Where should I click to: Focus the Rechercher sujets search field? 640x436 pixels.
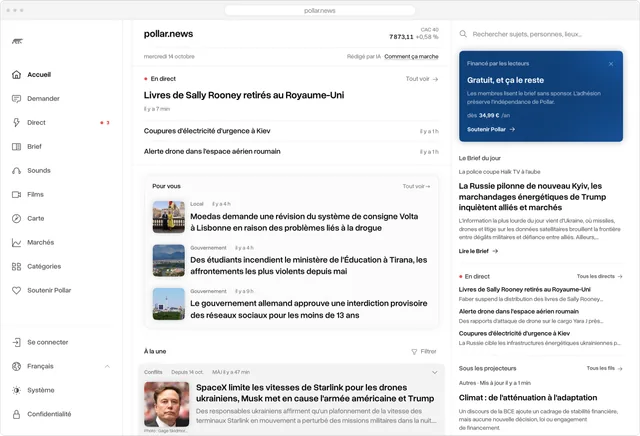[541, 34]
